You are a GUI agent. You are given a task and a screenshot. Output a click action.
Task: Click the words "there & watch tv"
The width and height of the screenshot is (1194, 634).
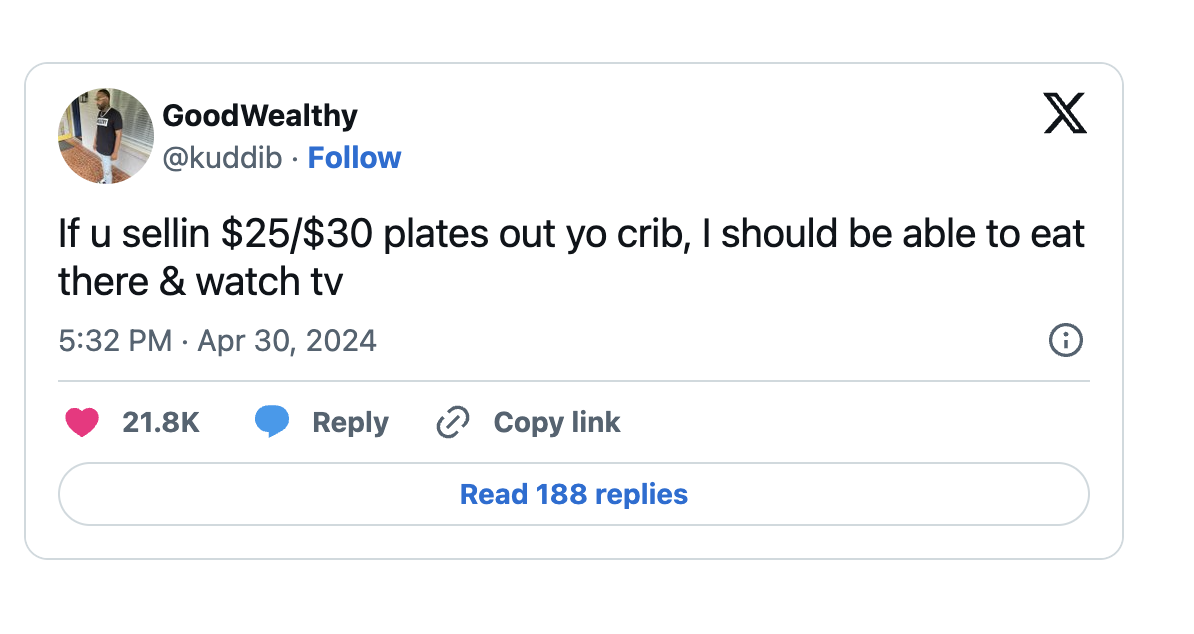(200, 282)
